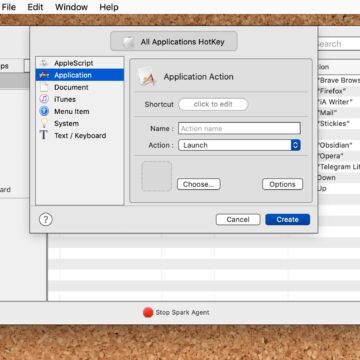Image resolution: width=360 pixels, height=360 pixels.
Task: Select the Text / Keyboard row label
Action: [x=80, y=135]
